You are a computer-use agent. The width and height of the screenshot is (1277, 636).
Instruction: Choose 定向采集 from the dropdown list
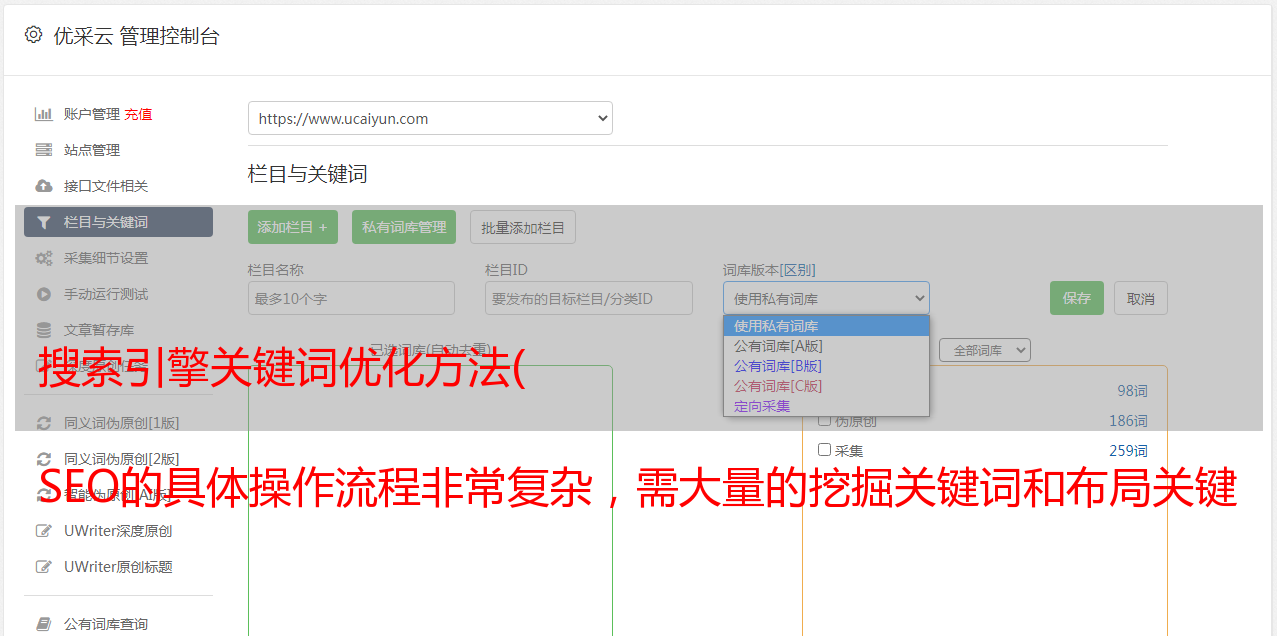point(826,406)
